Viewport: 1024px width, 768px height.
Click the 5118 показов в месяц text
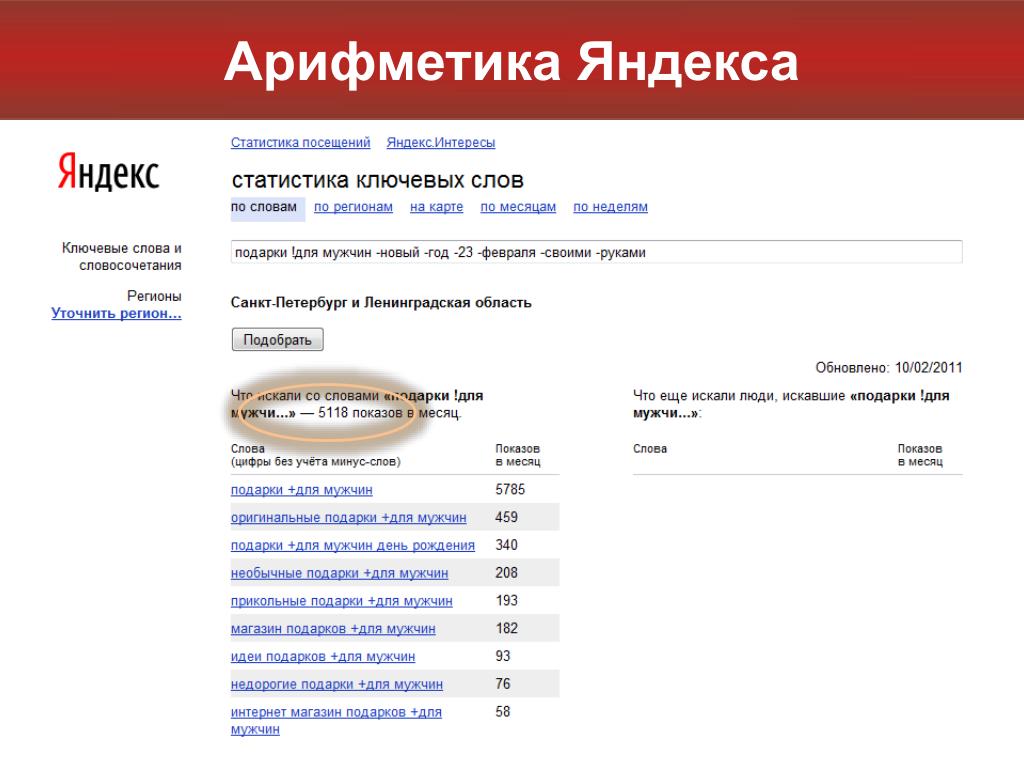389,413
